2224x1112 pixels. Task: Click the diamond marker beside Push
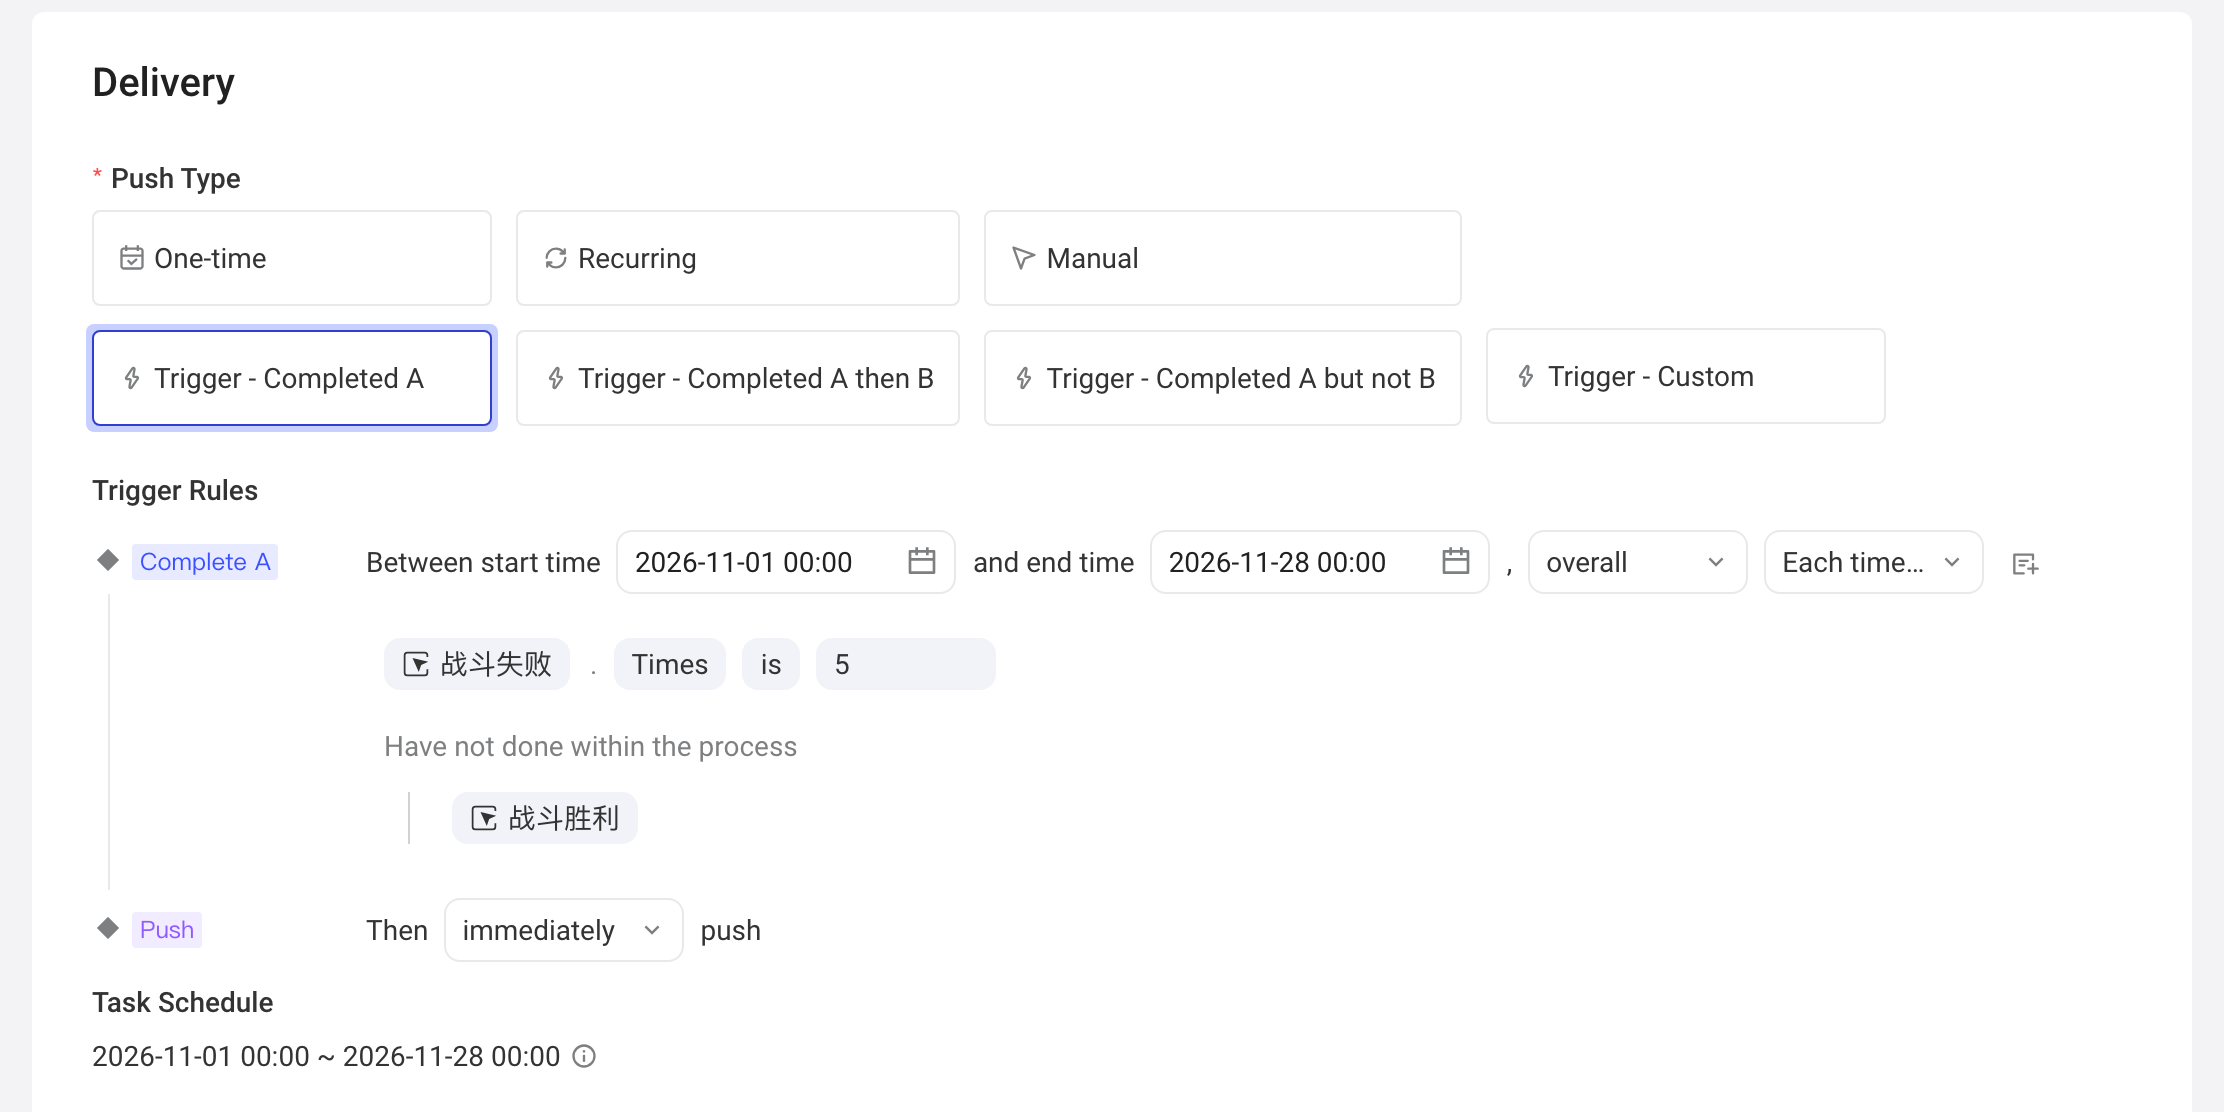coord(108,928)
